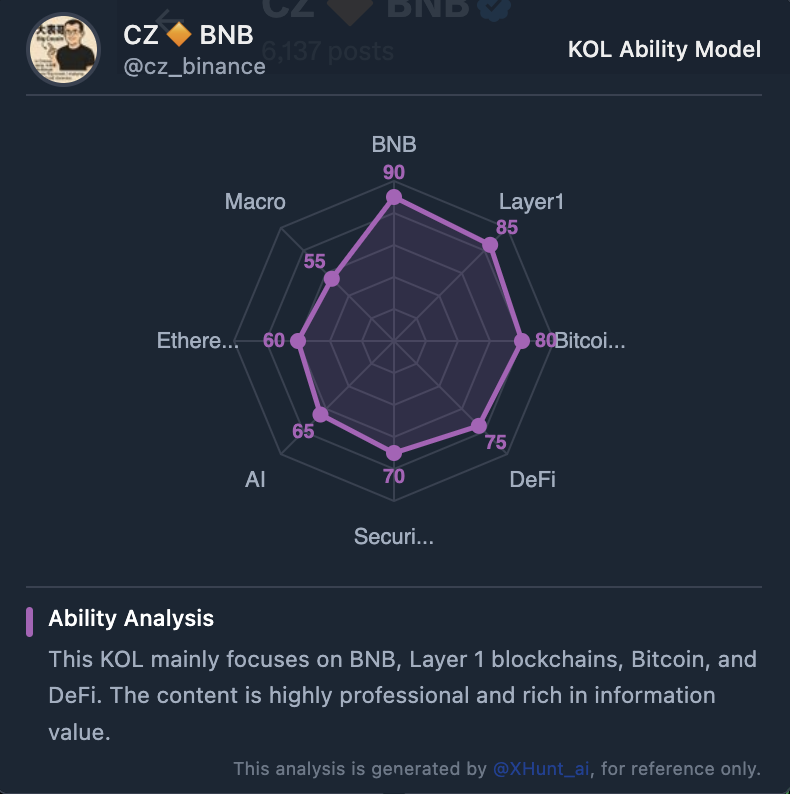Select the BNB axis label
The image size is (790, 794).
point(394,144)
